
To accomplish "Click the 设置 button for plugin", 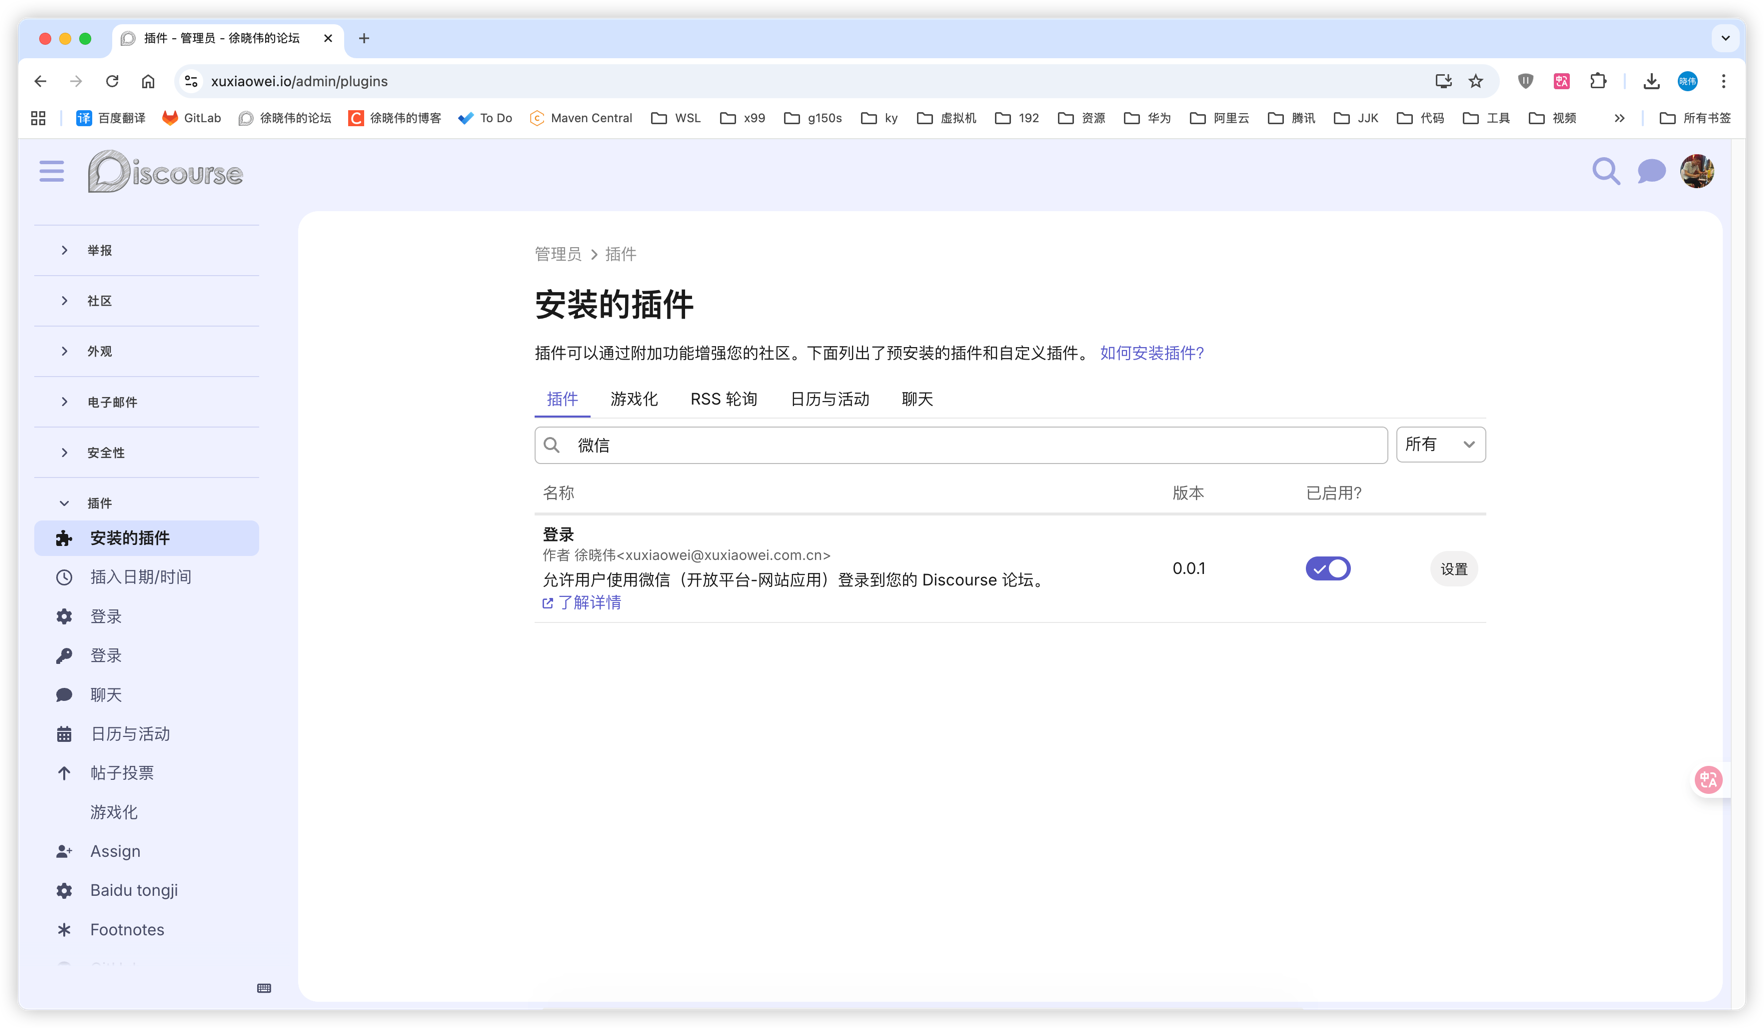I will pyautogui.click(x=1453, y=569).
